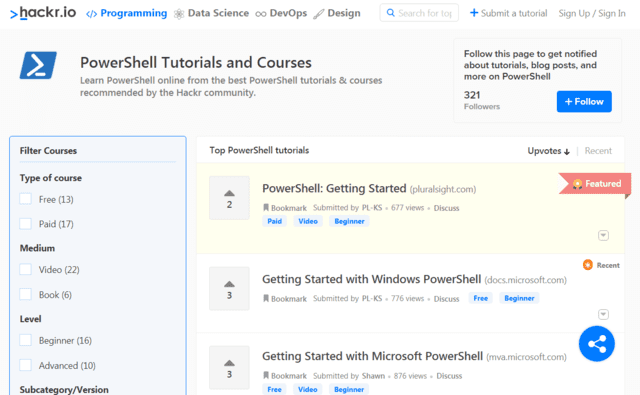Enable the Paid (17) filter checkbox
This screenshot has height=395, width=640.
(x=25, y=224)
